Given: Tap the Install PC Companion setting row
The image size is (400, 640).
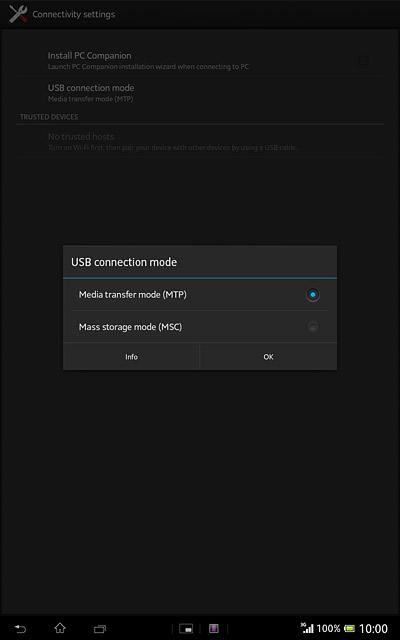Looking at the screenshot, I should [200, 60].
